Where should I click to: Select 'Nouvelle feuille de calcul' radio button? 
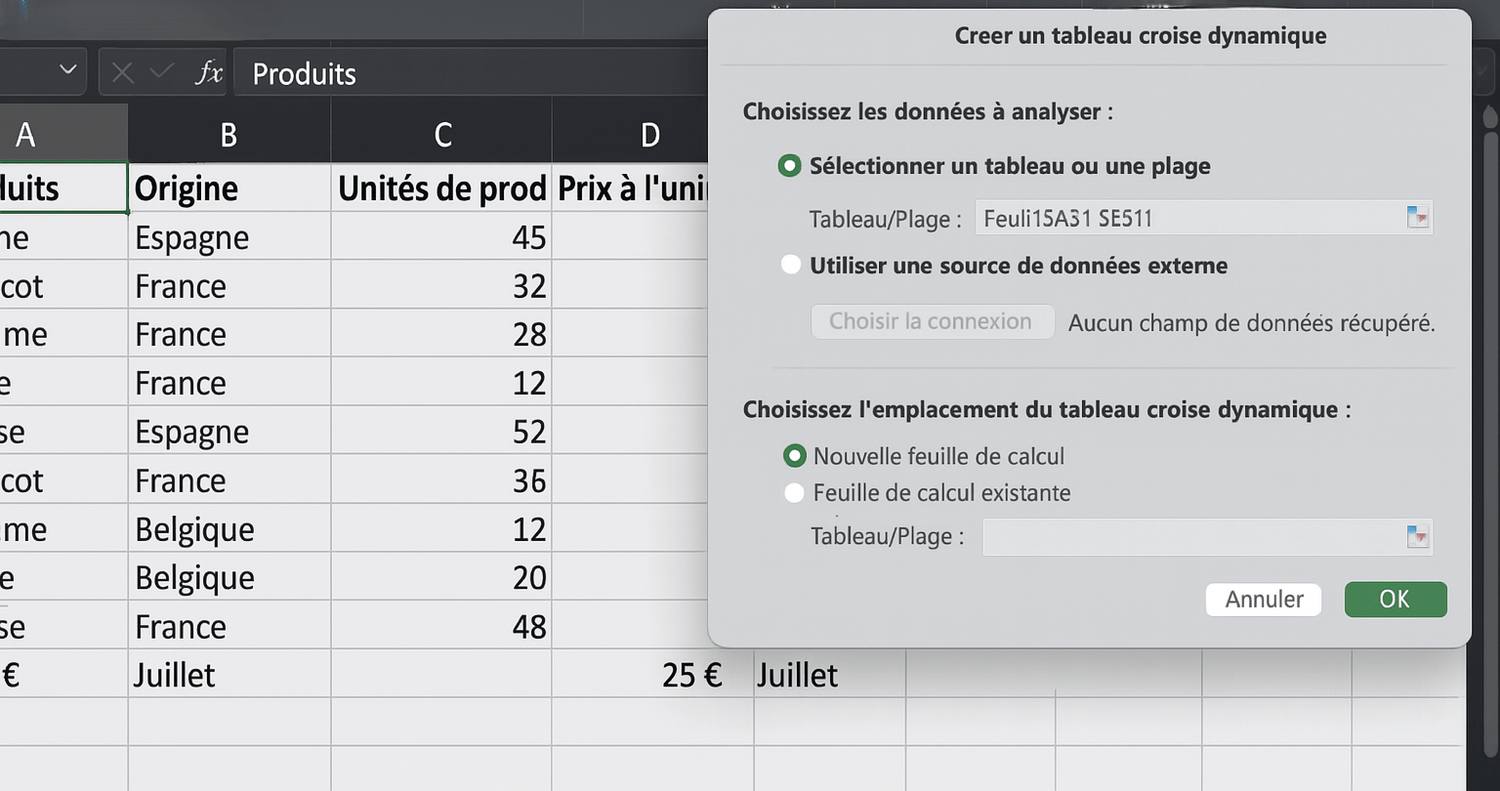point(794,456)
